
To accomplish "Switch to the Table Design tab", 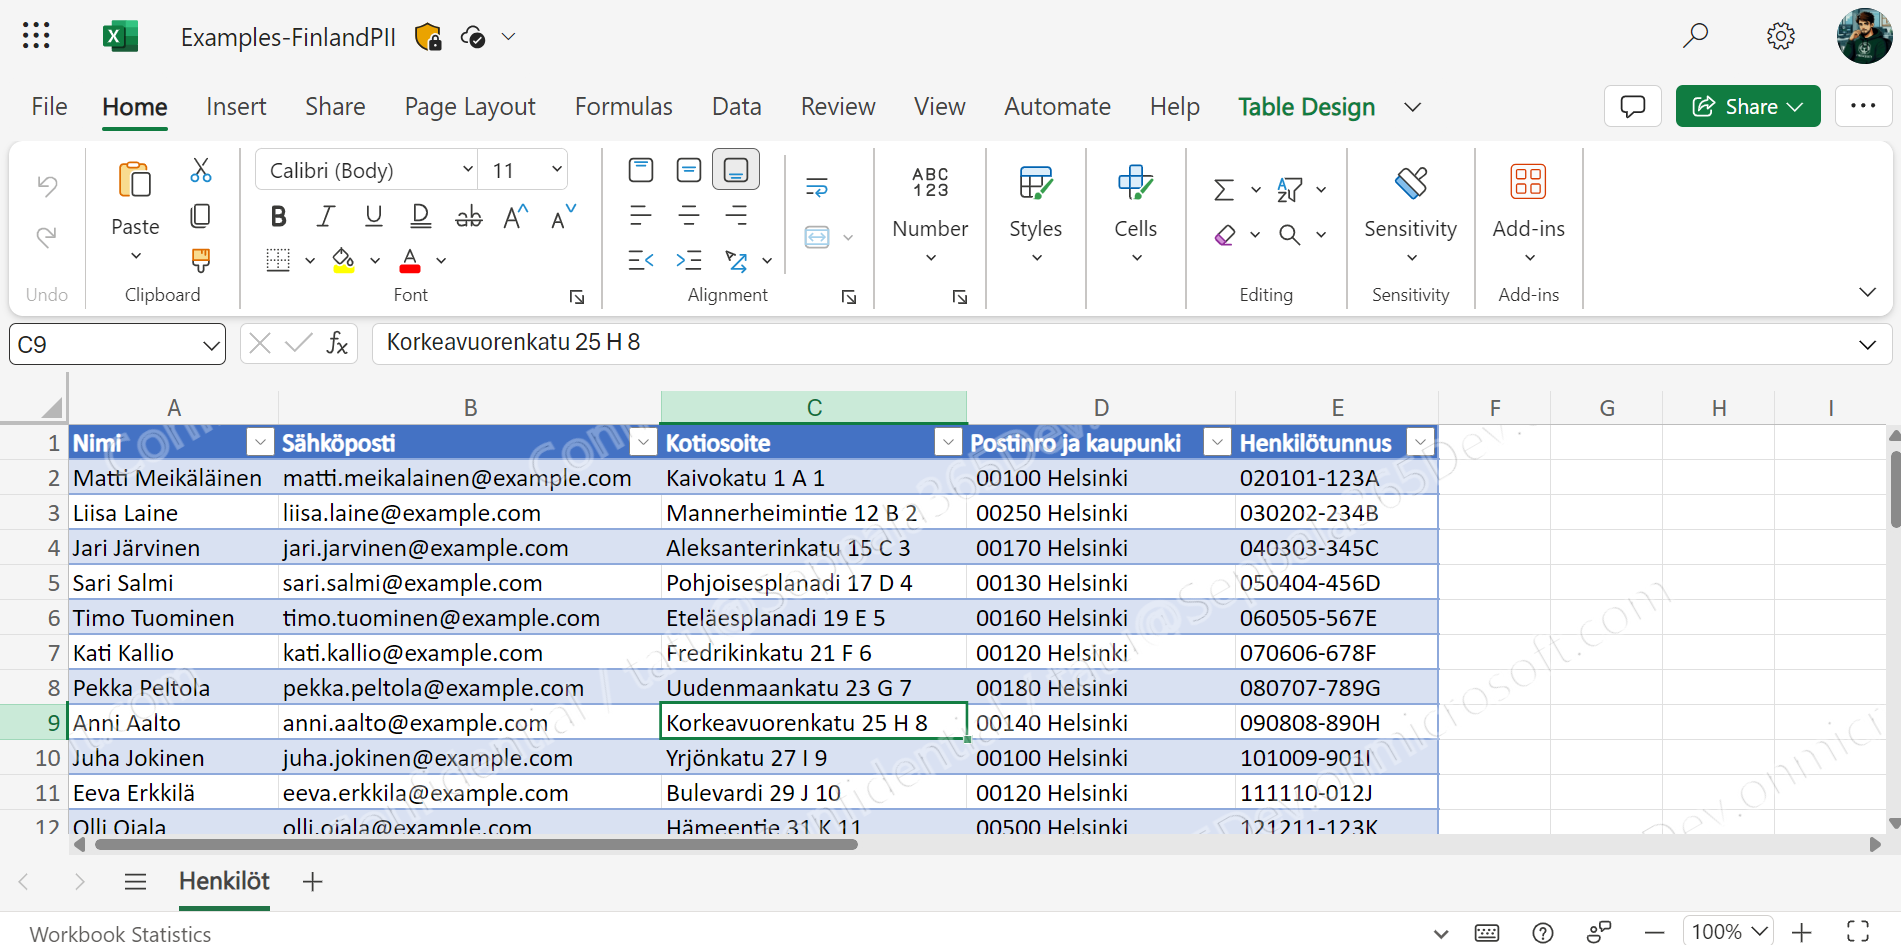I will [1305, 106].
